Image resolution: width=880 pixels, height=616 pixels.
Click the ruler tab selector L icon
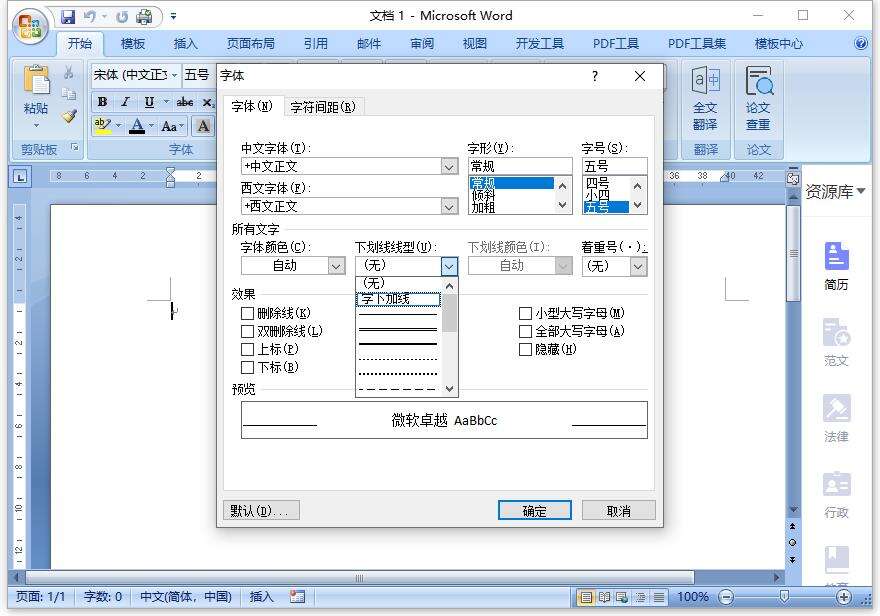20,177
